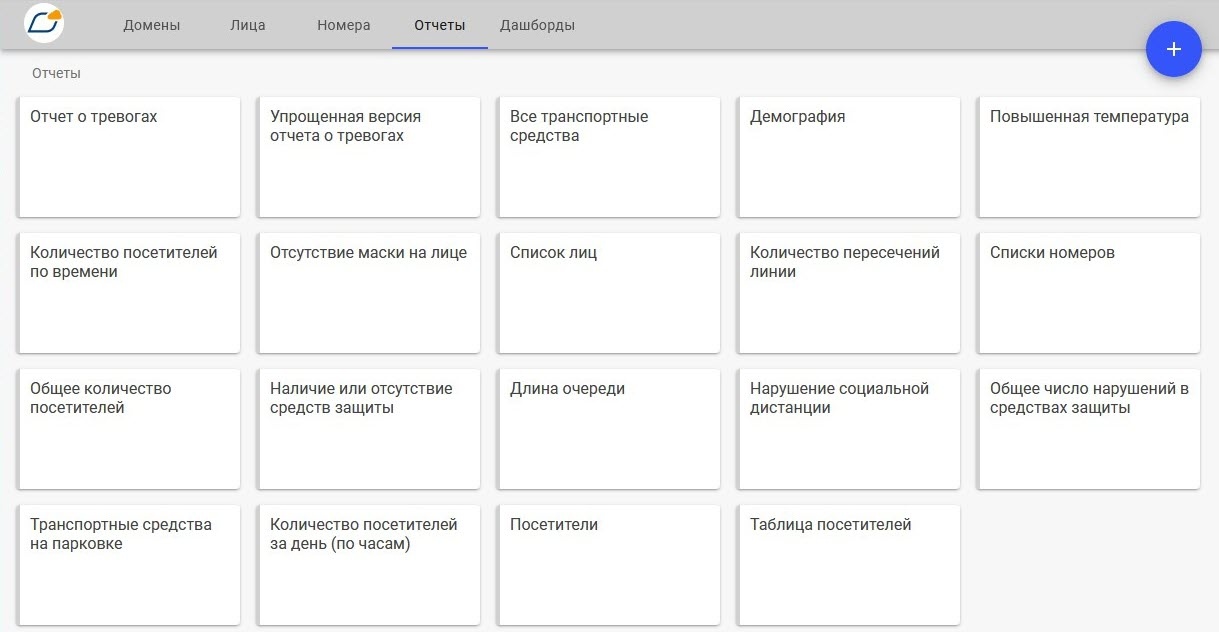Screen dimensions: 1219x632
Task: Open the Длина очереди report
Action: pyautogui.click(x=609, y=429)
